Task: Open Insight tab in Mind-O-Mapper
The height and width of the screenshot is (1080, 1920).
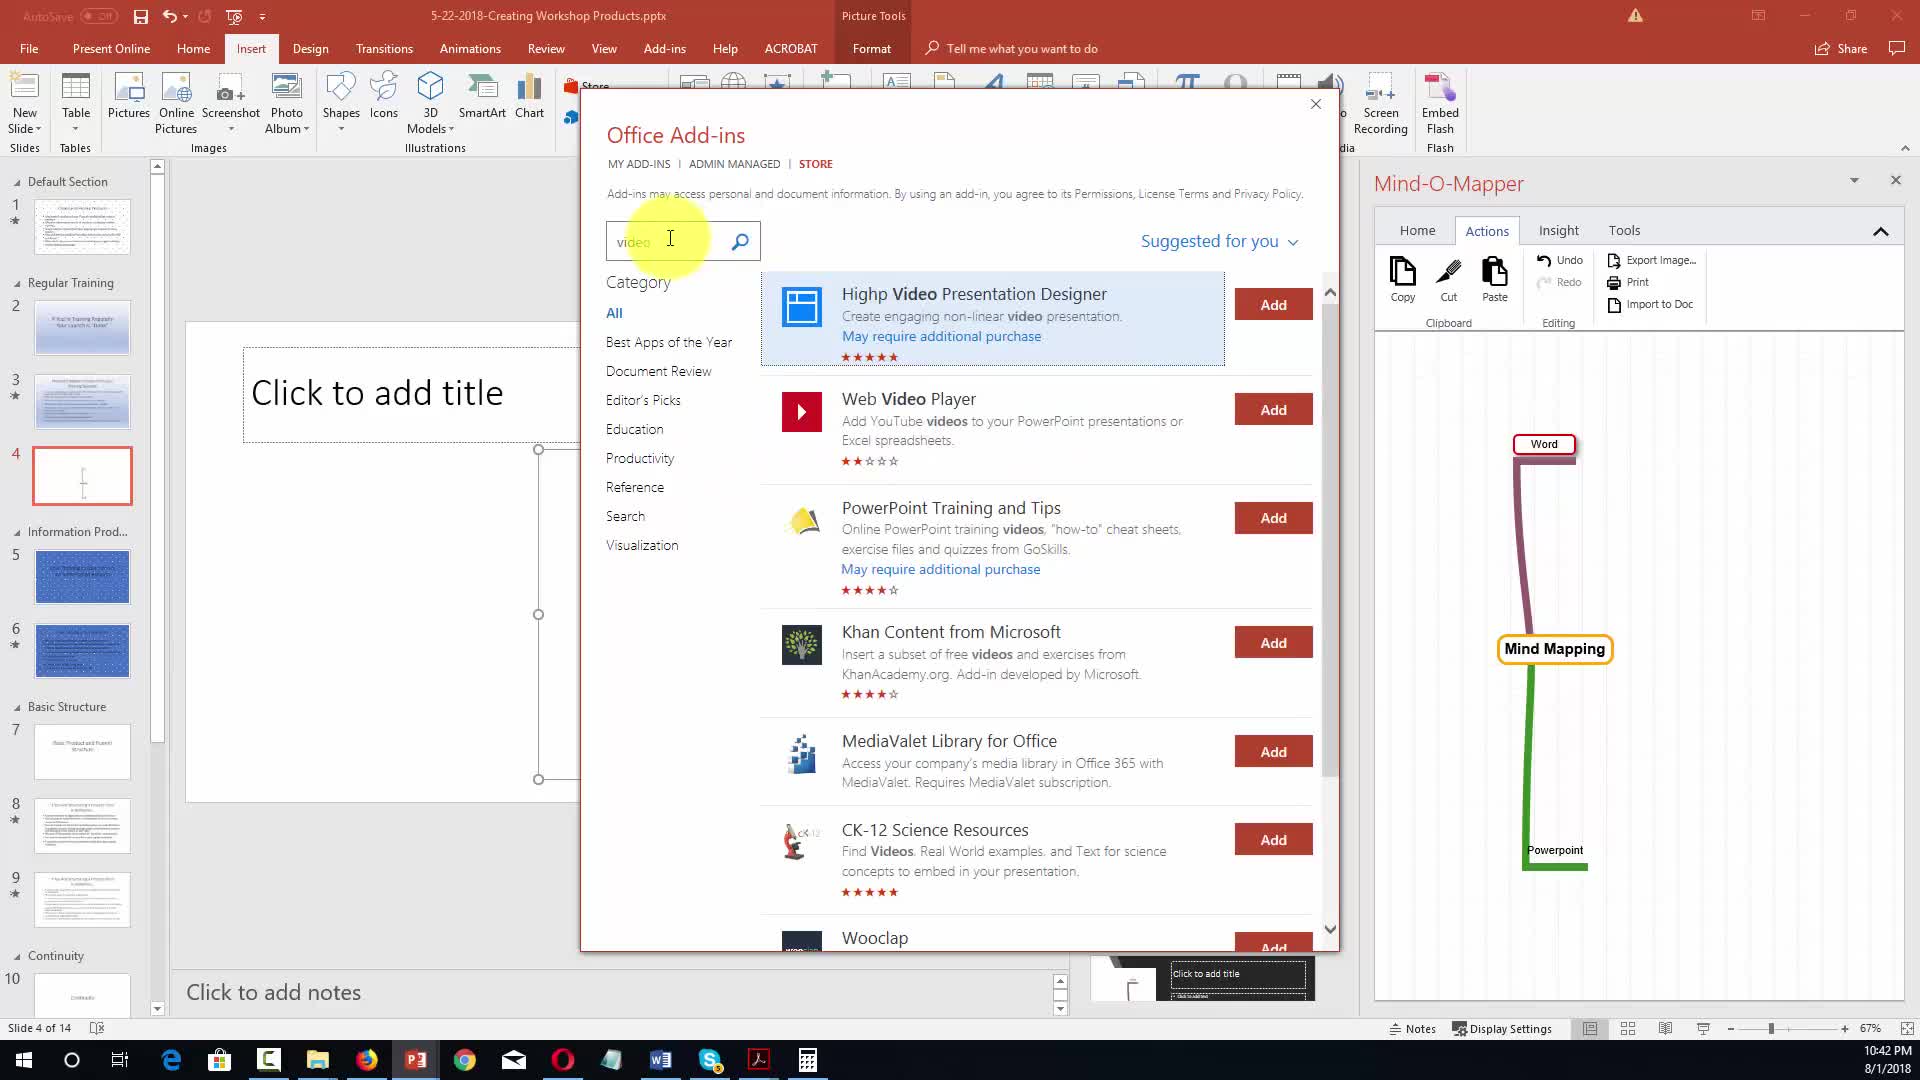Action: (1558, 230)
